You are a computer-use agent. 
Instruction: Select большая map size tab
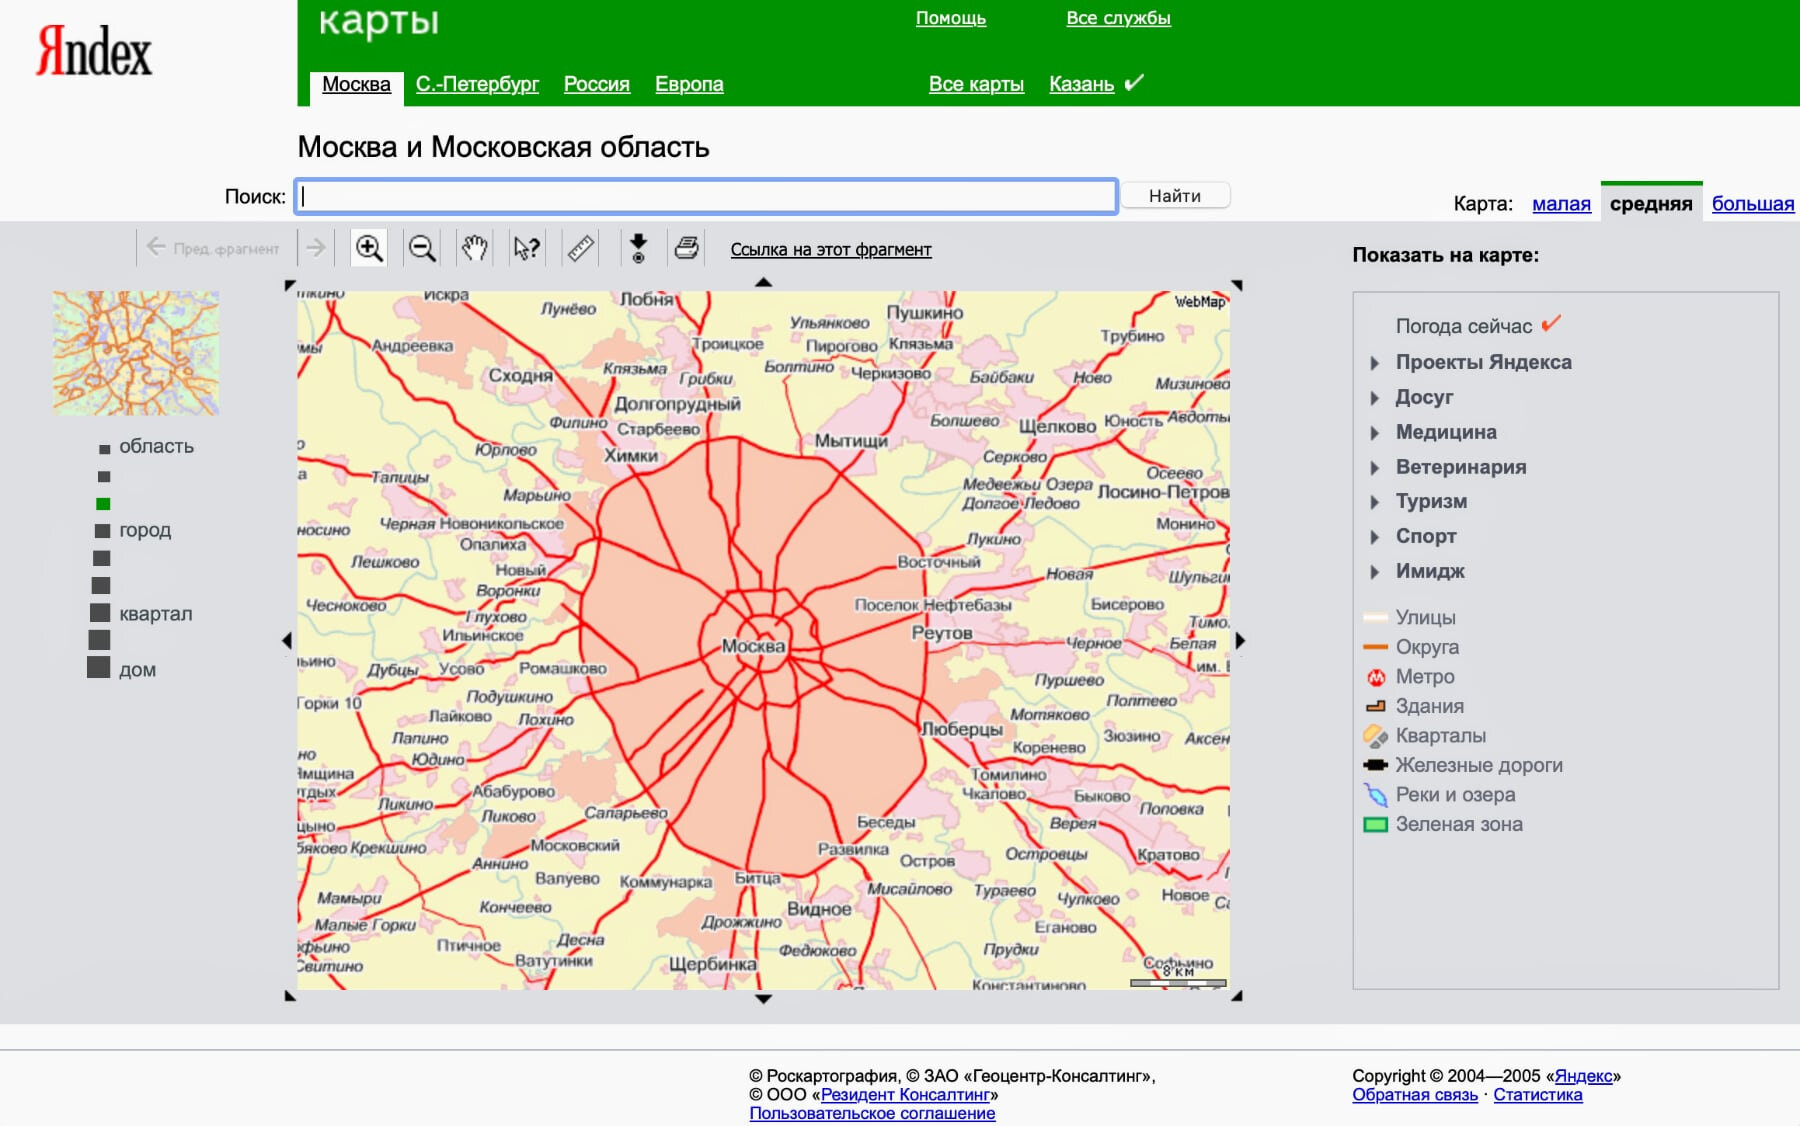pos(1753,204)
